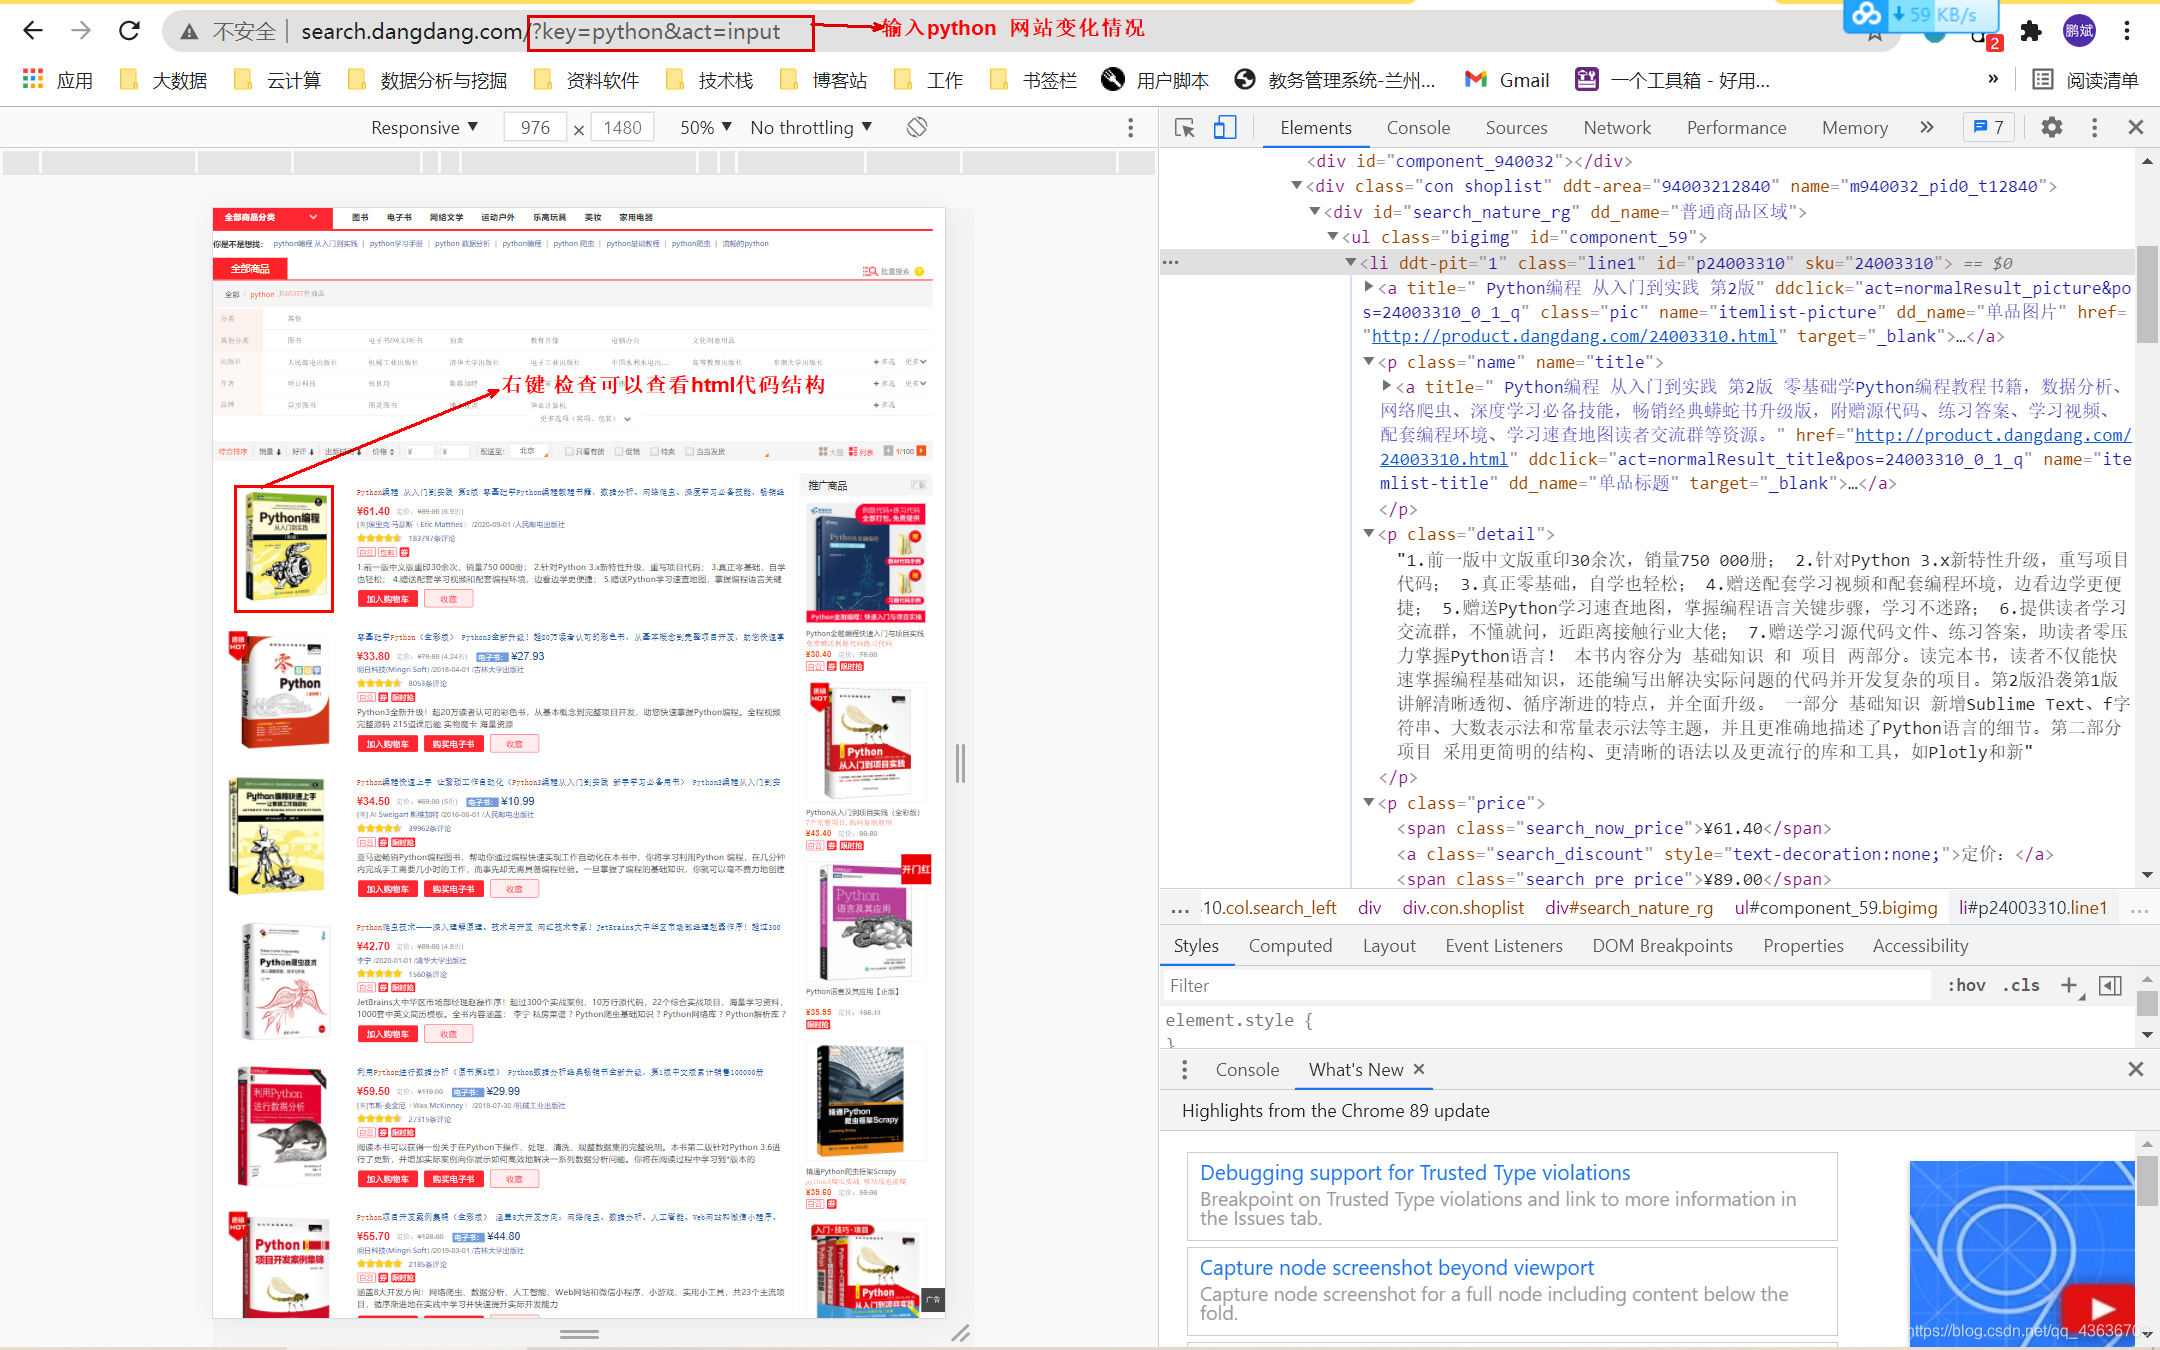Image resolution: width=2160 pixels, height=1350 pixels.
Task: Click the rotate screen orientation icon
Action: tap(917, 127)
